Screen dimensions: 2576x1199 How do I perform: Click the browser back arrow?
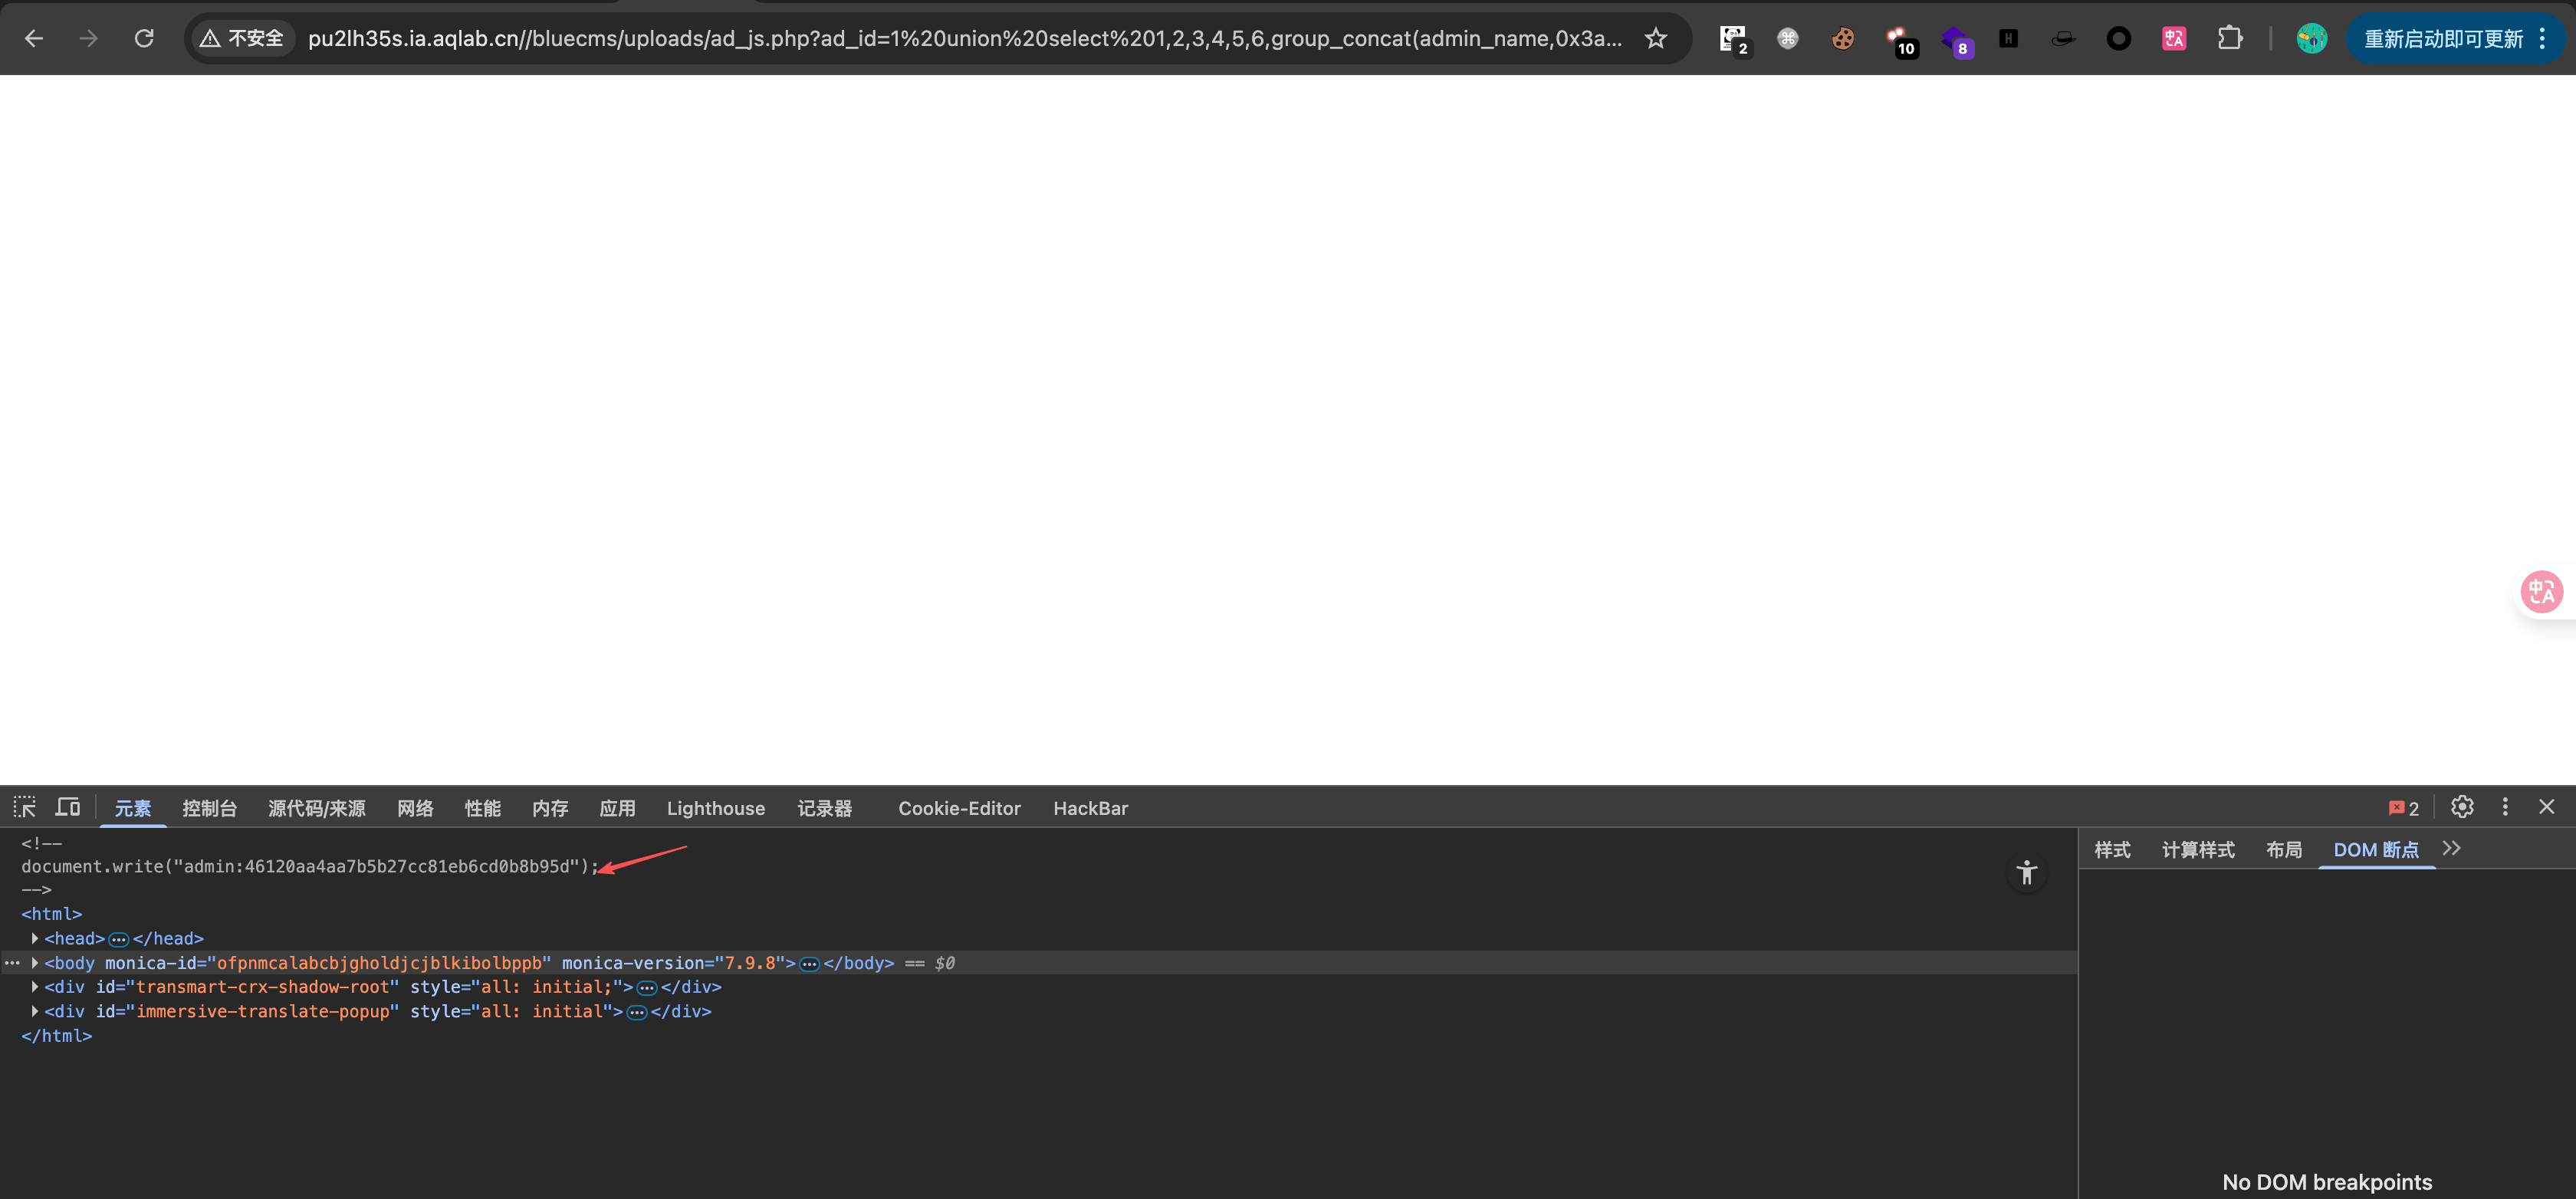pos(34,38)
